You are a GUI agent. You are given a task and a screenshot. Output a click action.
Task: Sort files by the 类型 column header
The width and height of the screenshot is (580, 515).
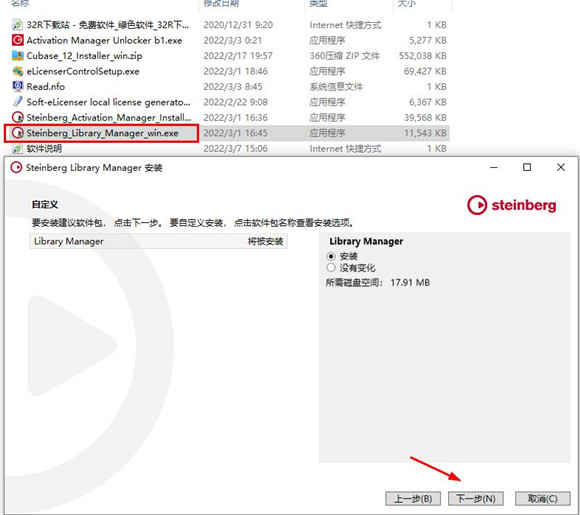pyautogui.click(x=318, y=3)
